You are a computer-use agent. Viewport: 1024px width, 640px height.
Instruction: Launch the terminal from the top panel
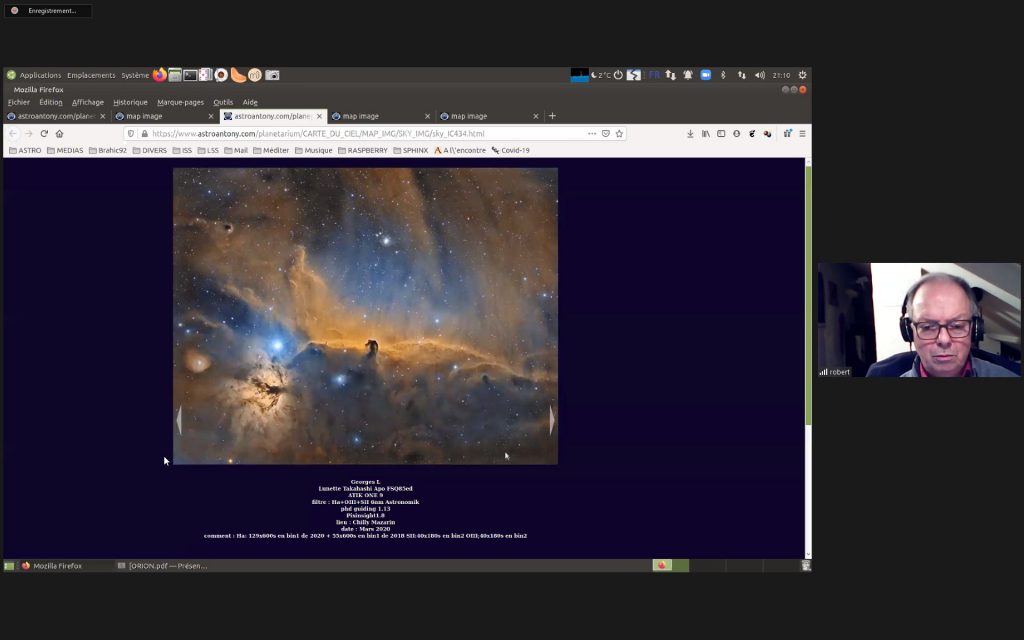point(190,75)
